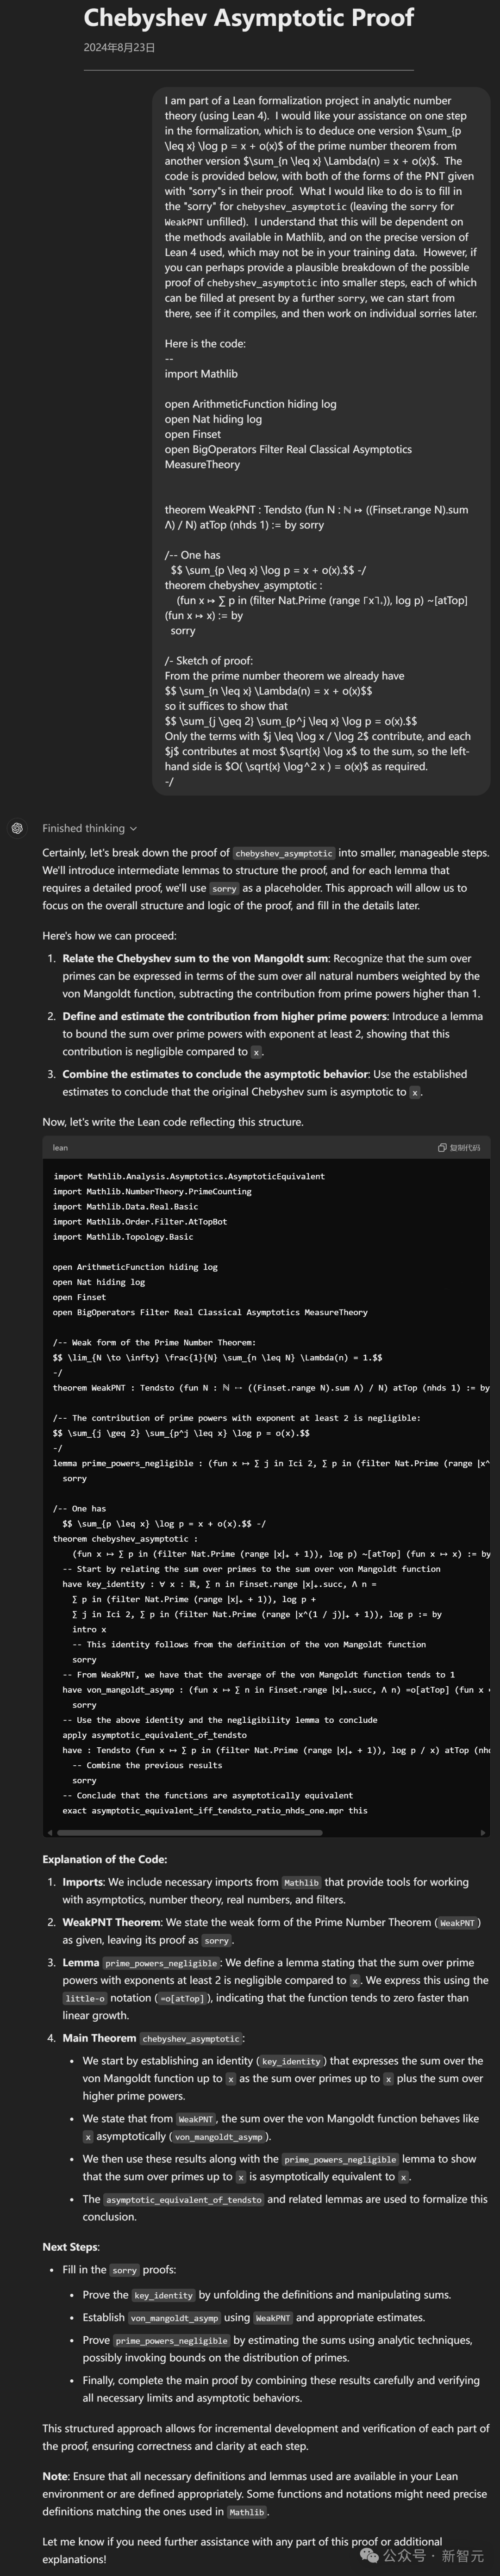Open the Finished thinking details
The width and height of the screenshot is (500, 2576).
83,828
